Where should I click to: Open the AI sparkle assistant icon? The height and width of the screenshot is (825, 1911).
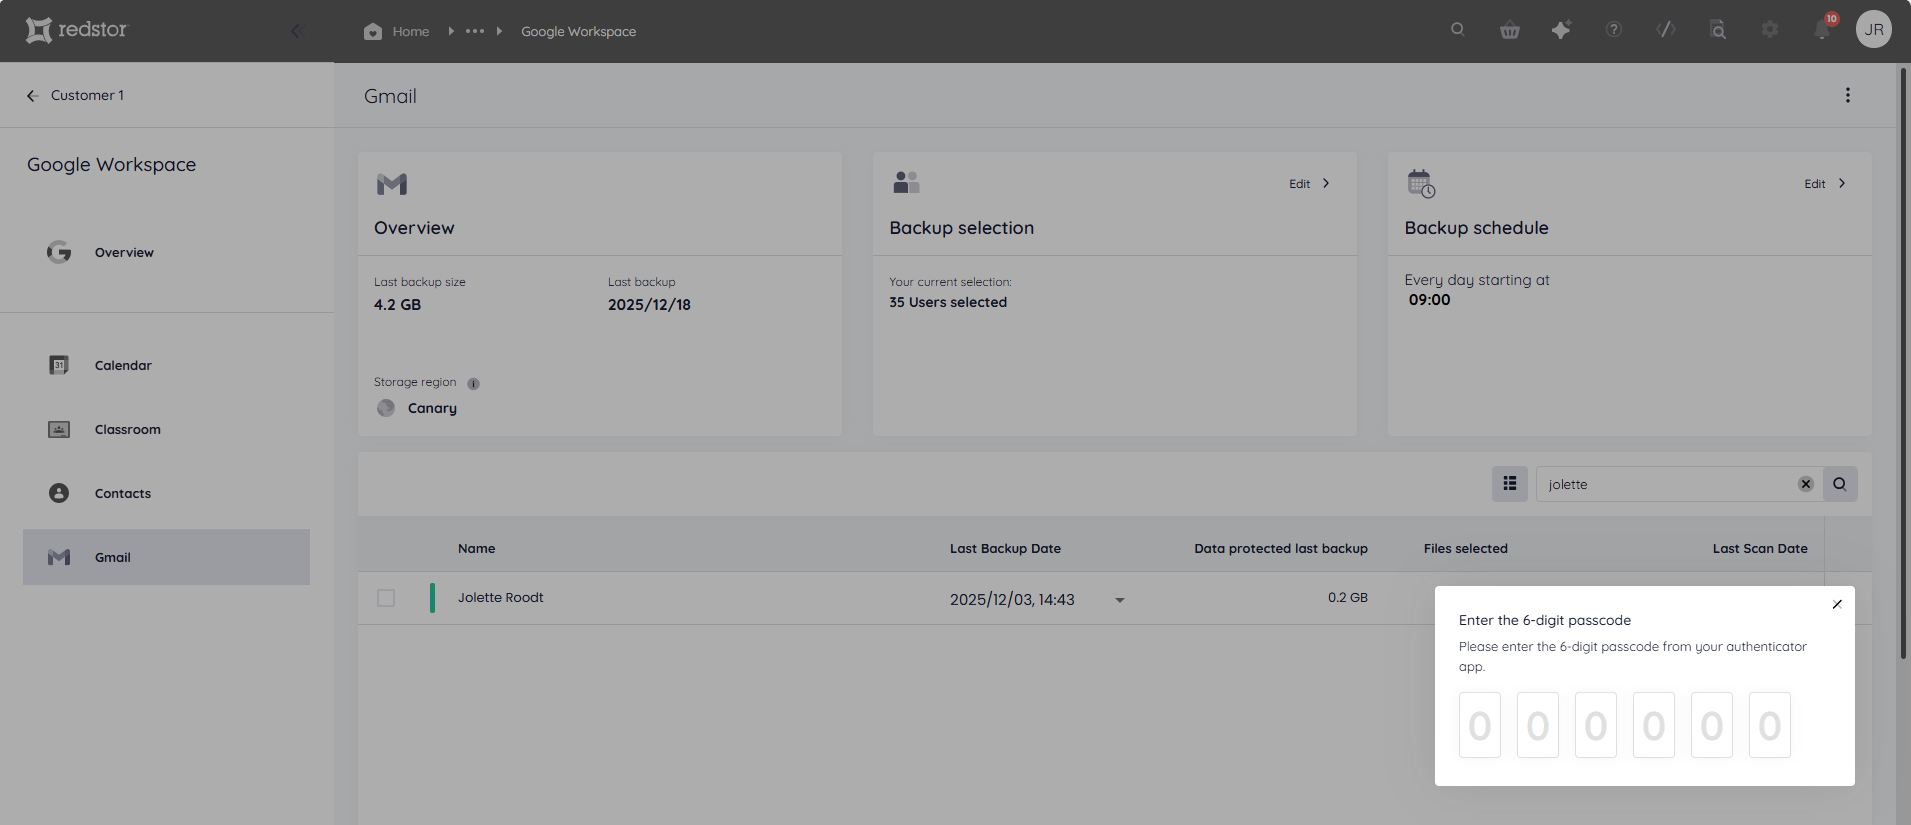click(x=1561, y=30)
